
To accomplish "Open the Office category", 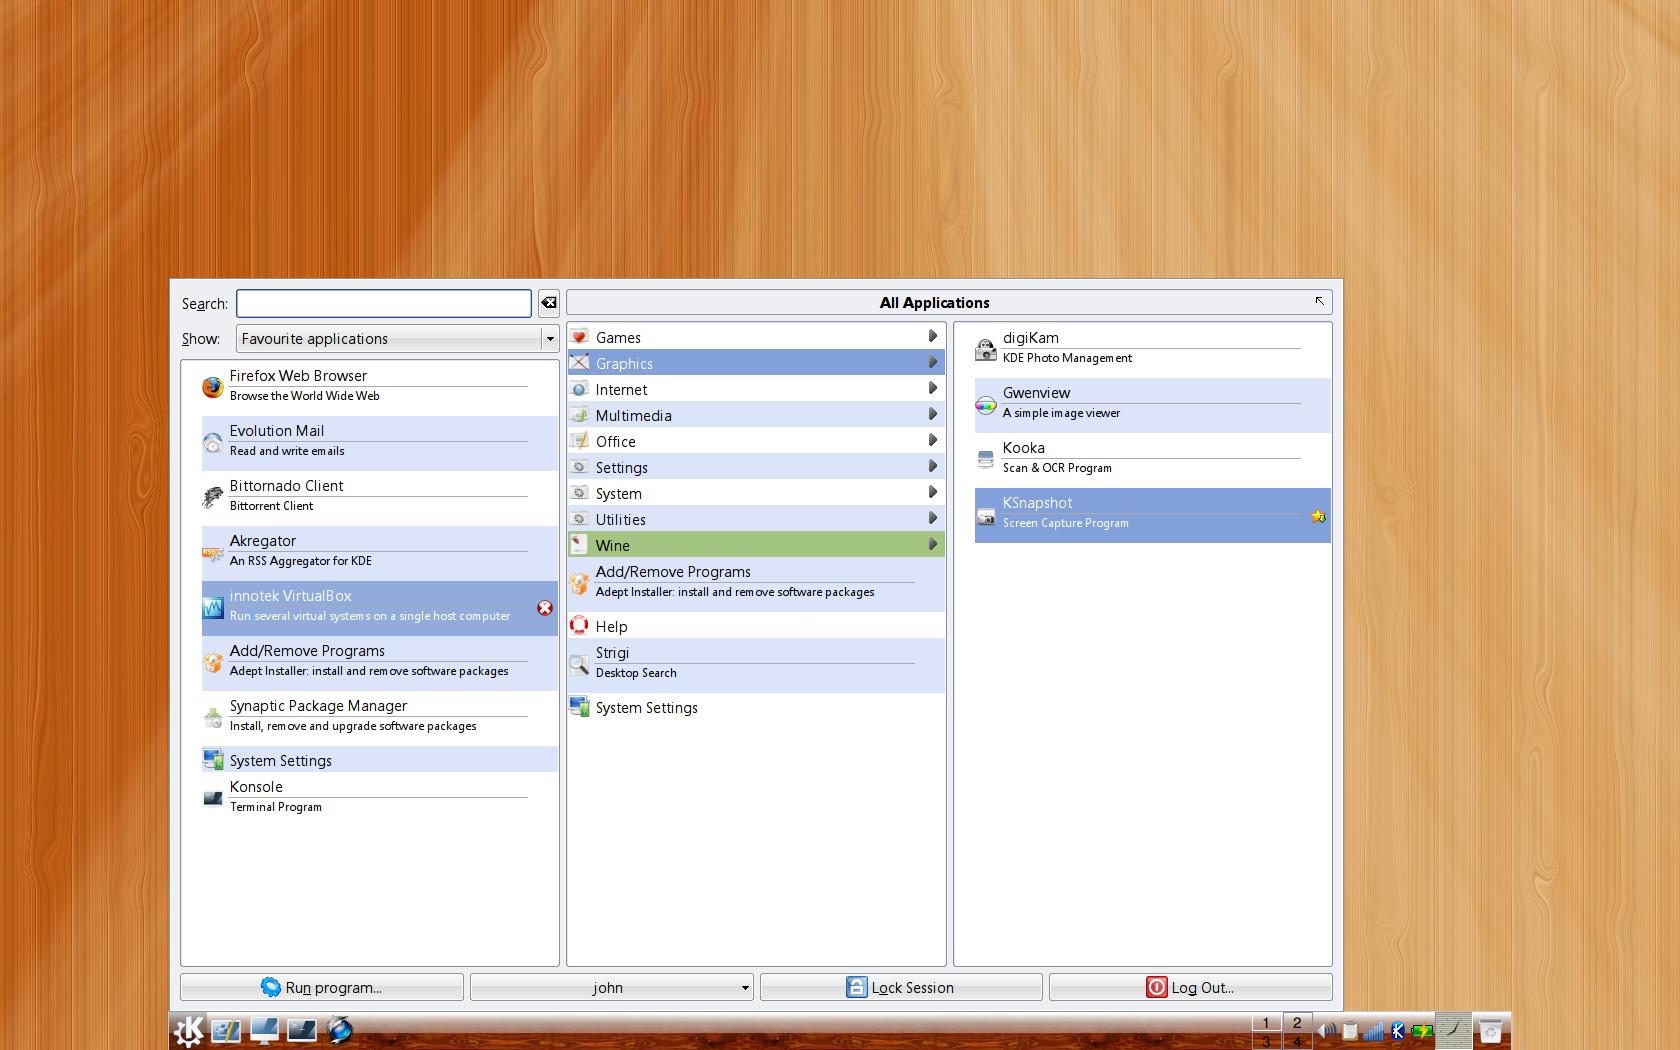I will tap(756, 441).
